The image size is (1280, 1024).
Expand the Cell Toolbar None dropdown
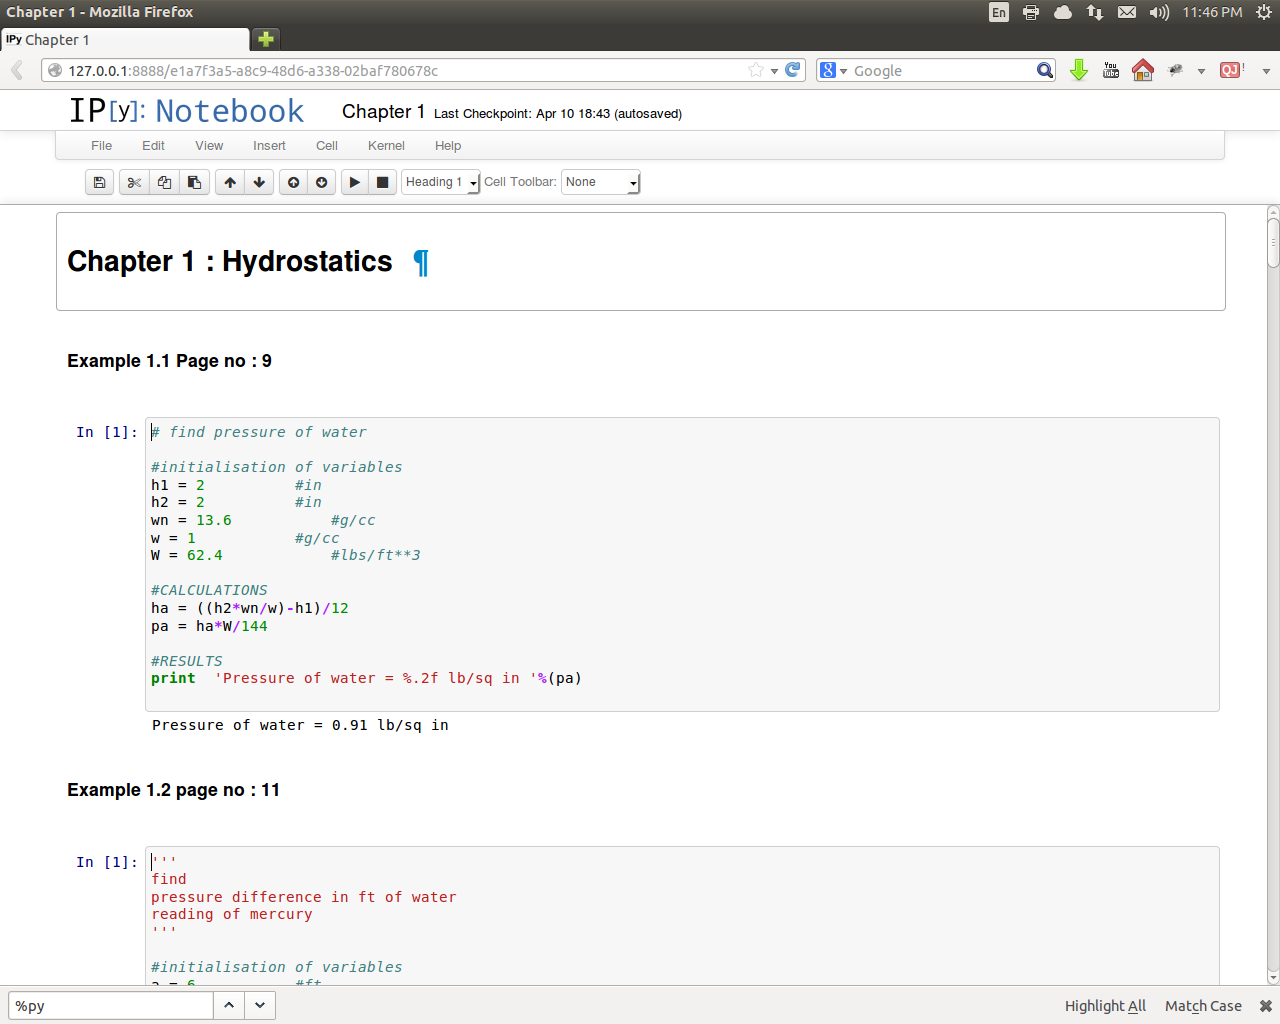pyautogui.click(x=600, y=182)
